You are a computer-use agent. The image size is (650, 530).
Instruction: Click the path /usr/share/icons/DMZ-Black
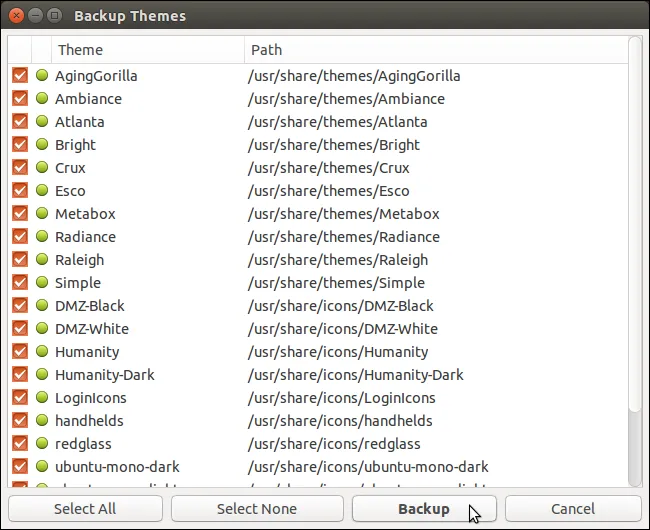tap(340, 306)
